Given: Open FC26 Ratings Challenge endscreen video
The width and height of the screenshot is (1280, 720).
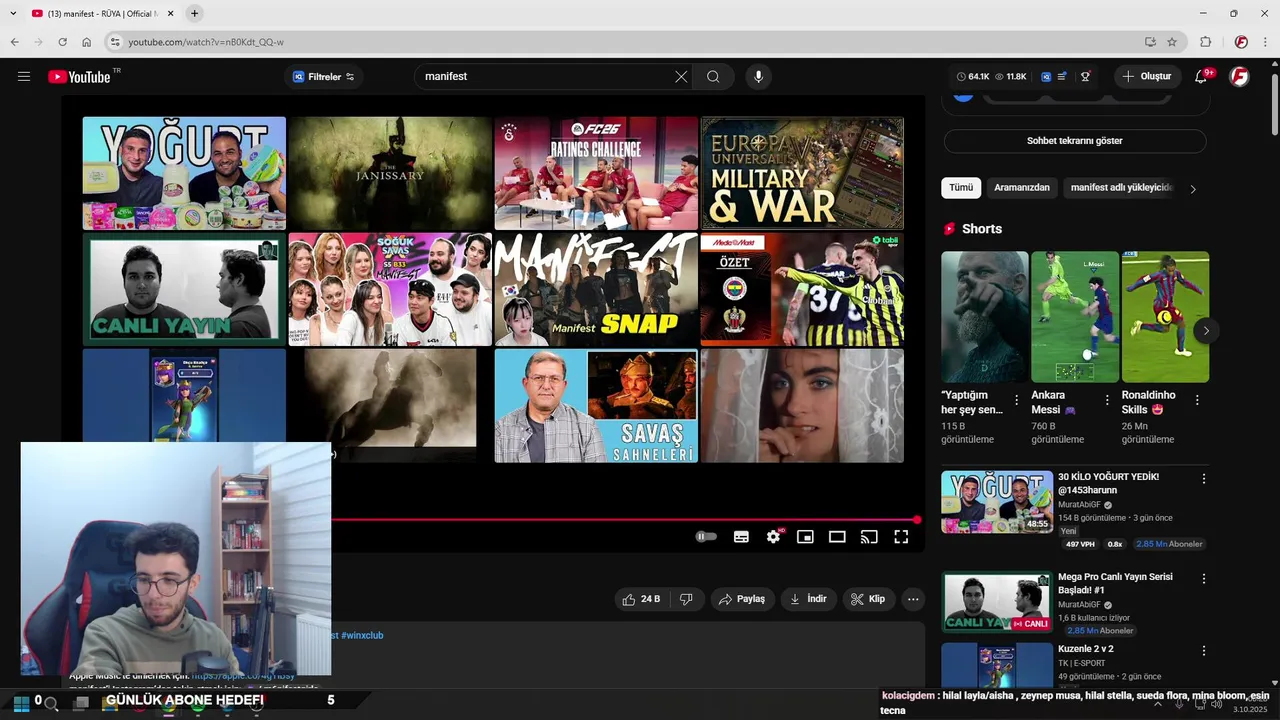Looking at the screenshot, I should click(x=596, y=173).
